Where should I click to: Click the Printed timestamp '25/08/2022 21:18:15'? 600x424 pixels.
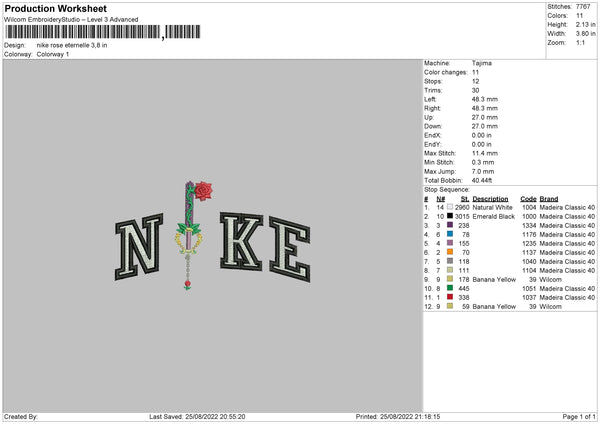[410, 417]
